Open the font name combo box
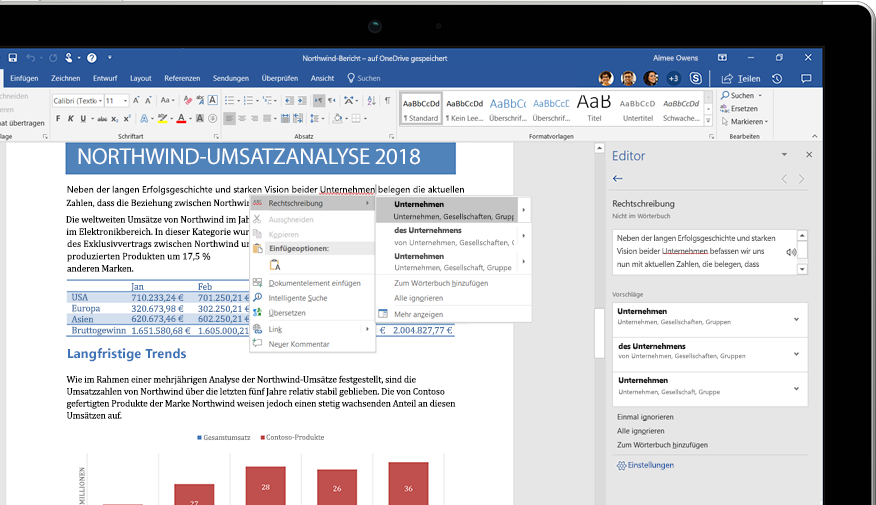876x505 pixels. coord(78,101)
